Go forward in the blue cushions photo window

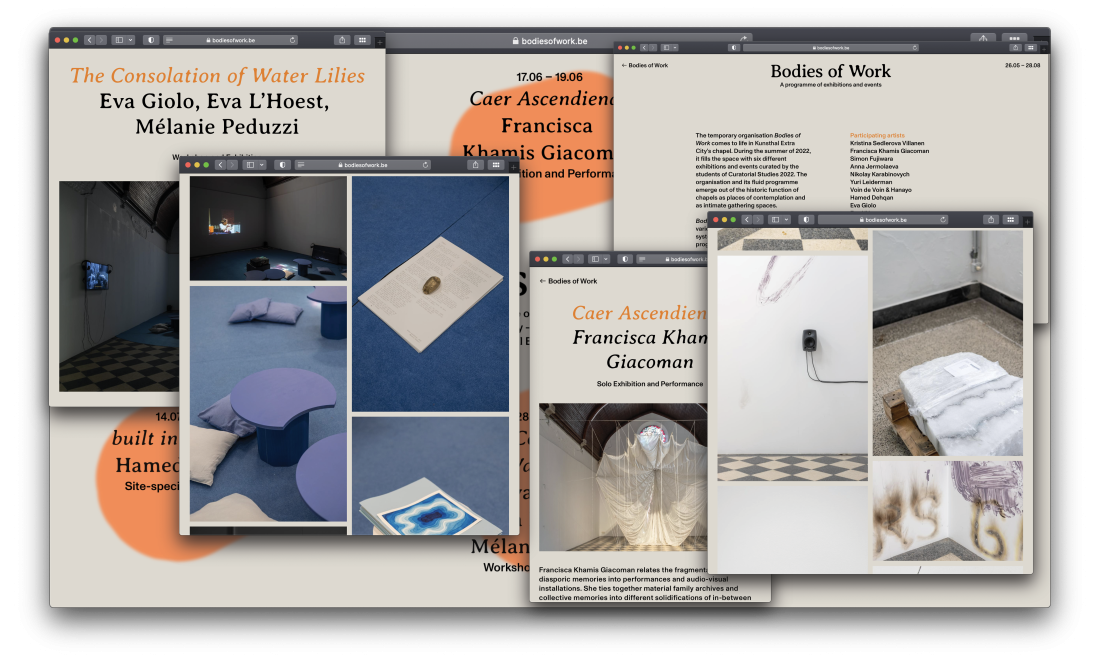(232, 165)
